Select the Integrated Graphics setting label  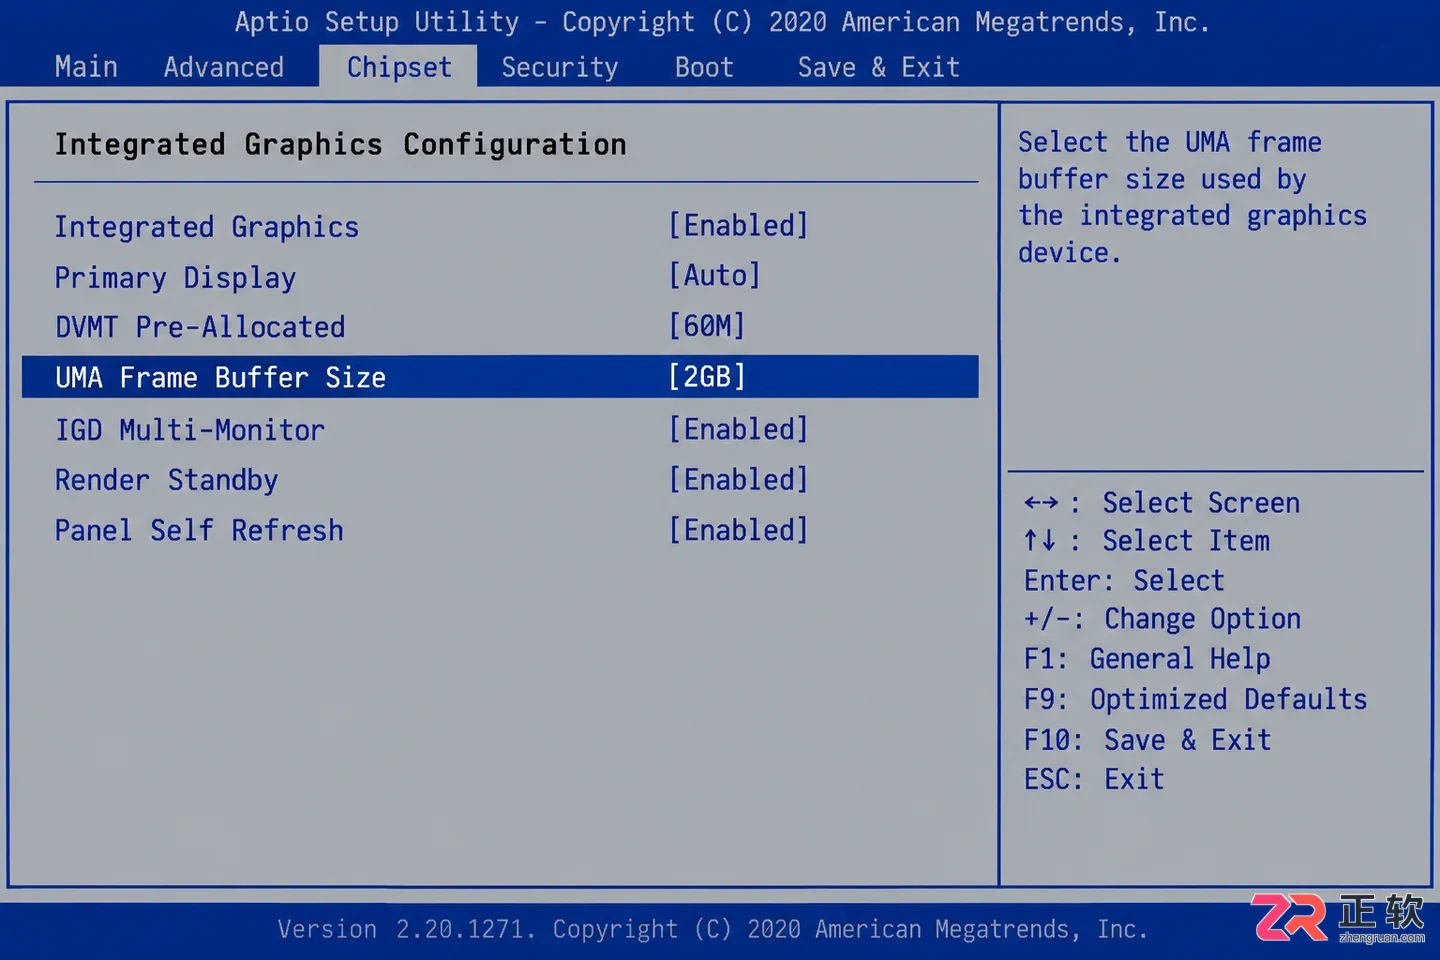207,227
